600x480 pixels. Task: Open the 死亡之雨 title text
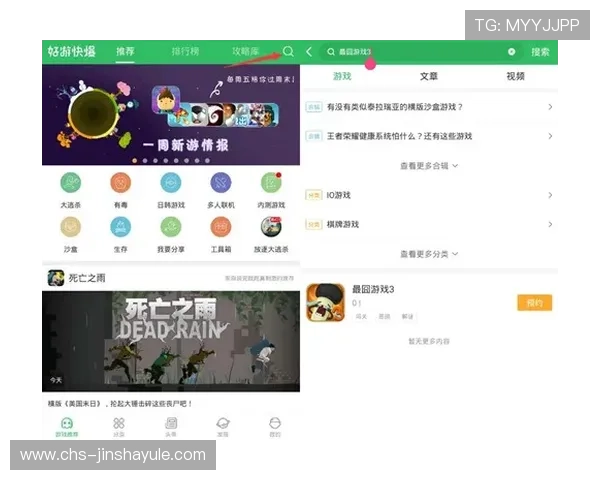(x=87, y=278)
